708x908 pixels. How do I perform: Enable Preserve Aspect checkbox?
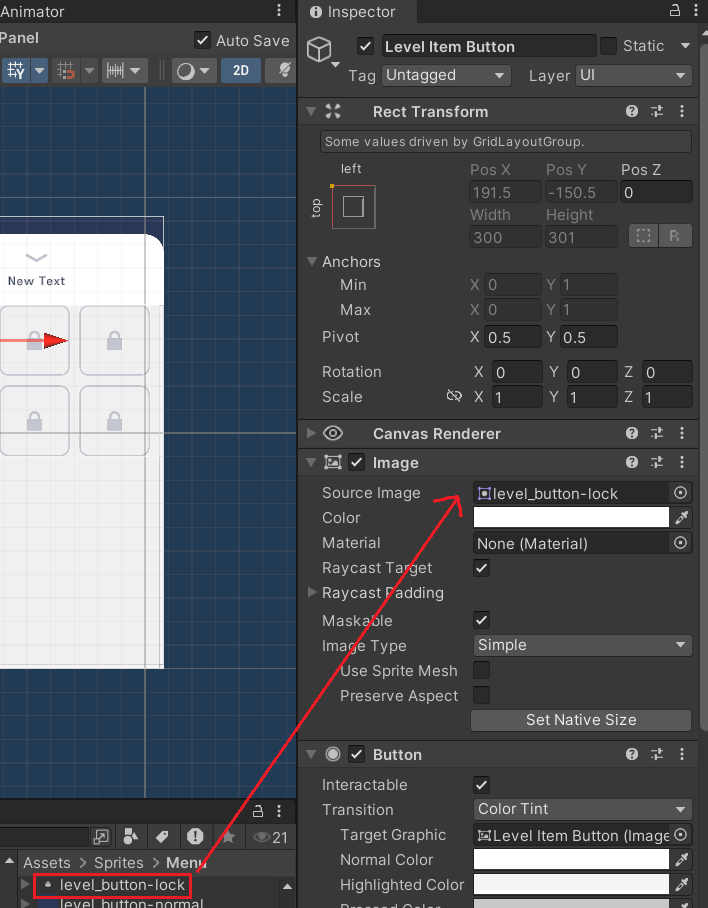(482, 695)
